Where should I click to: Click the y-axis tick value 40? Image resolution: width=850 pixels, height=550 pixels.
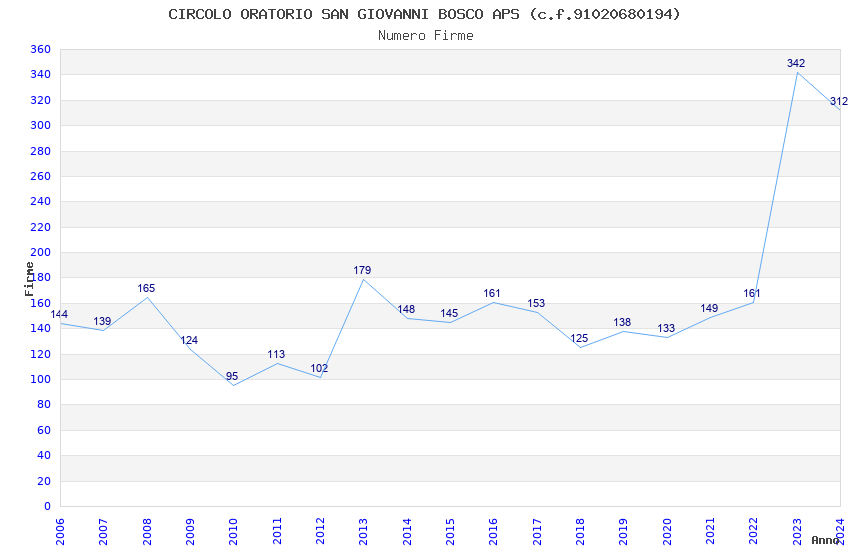point(44,456)
